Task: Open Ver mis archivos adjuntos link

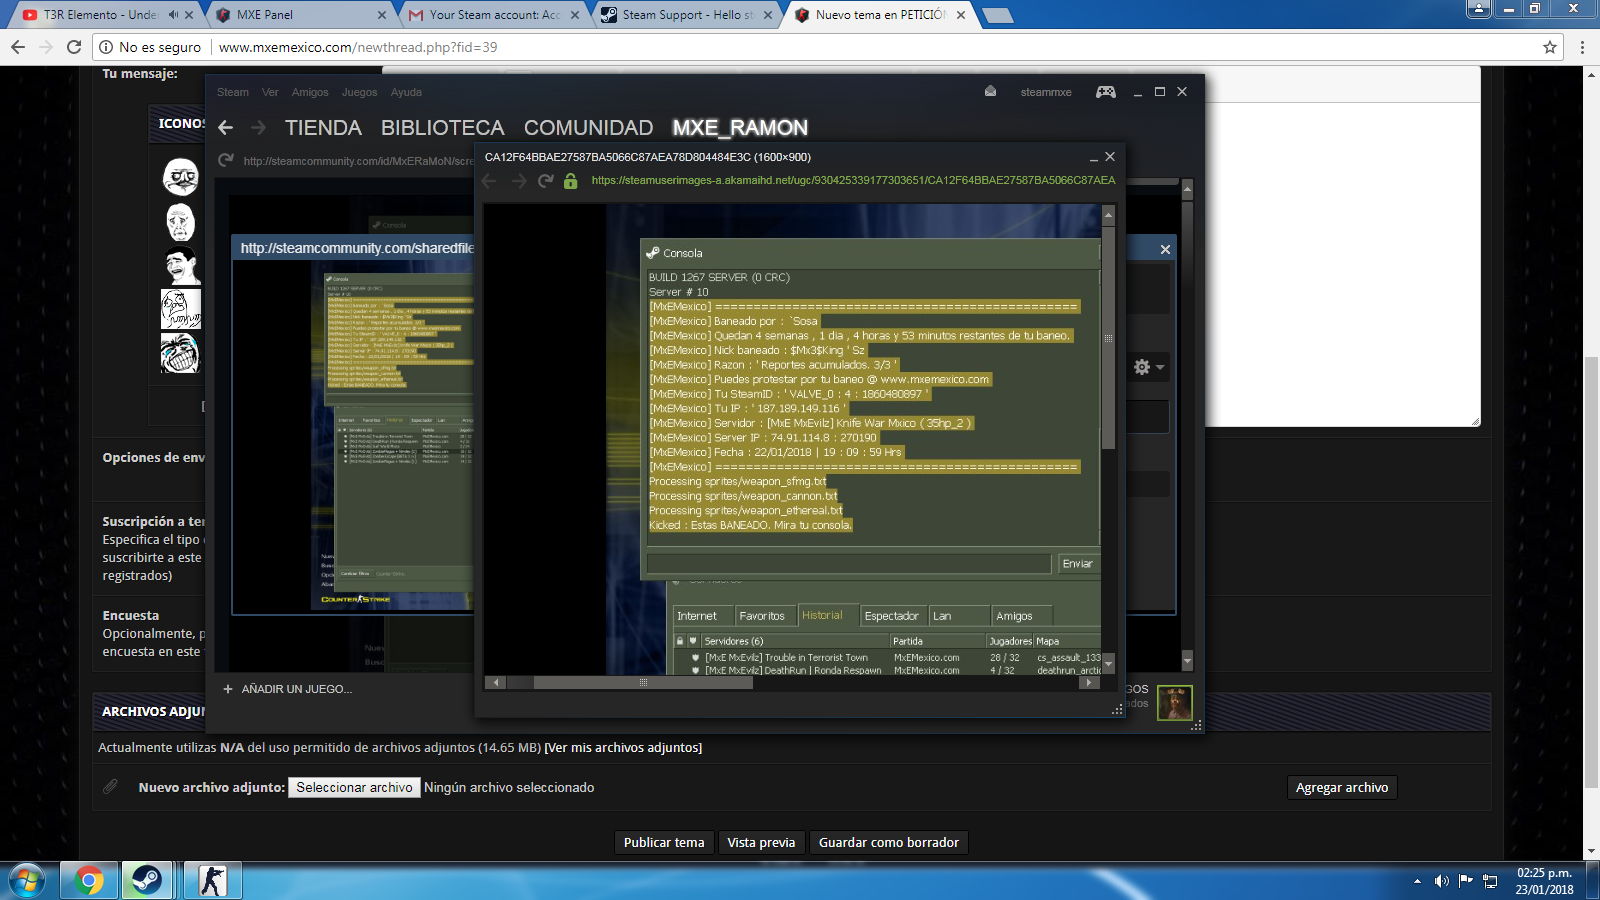Action: 623,748
